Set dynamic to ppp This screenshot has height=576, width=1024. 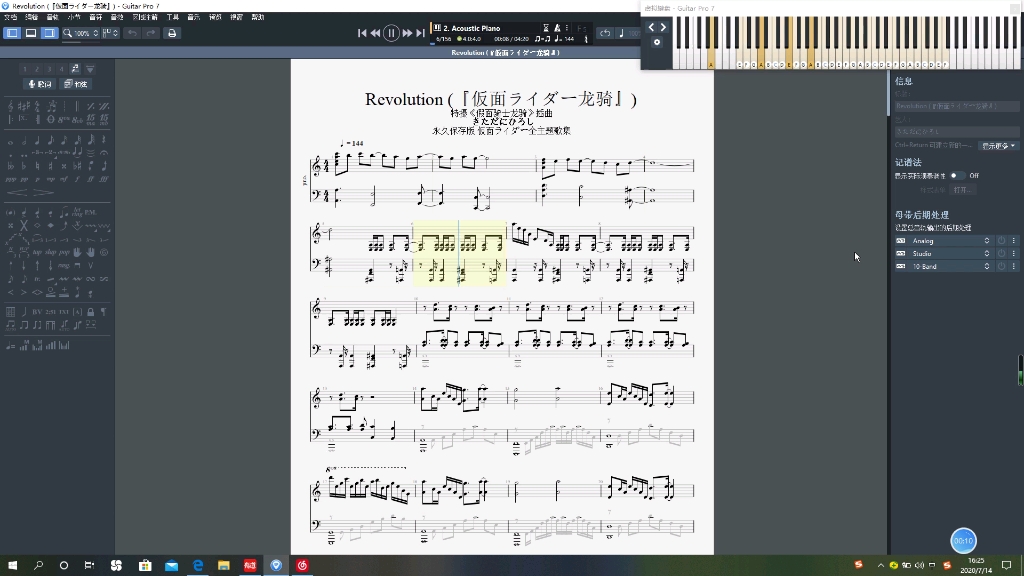10,180
